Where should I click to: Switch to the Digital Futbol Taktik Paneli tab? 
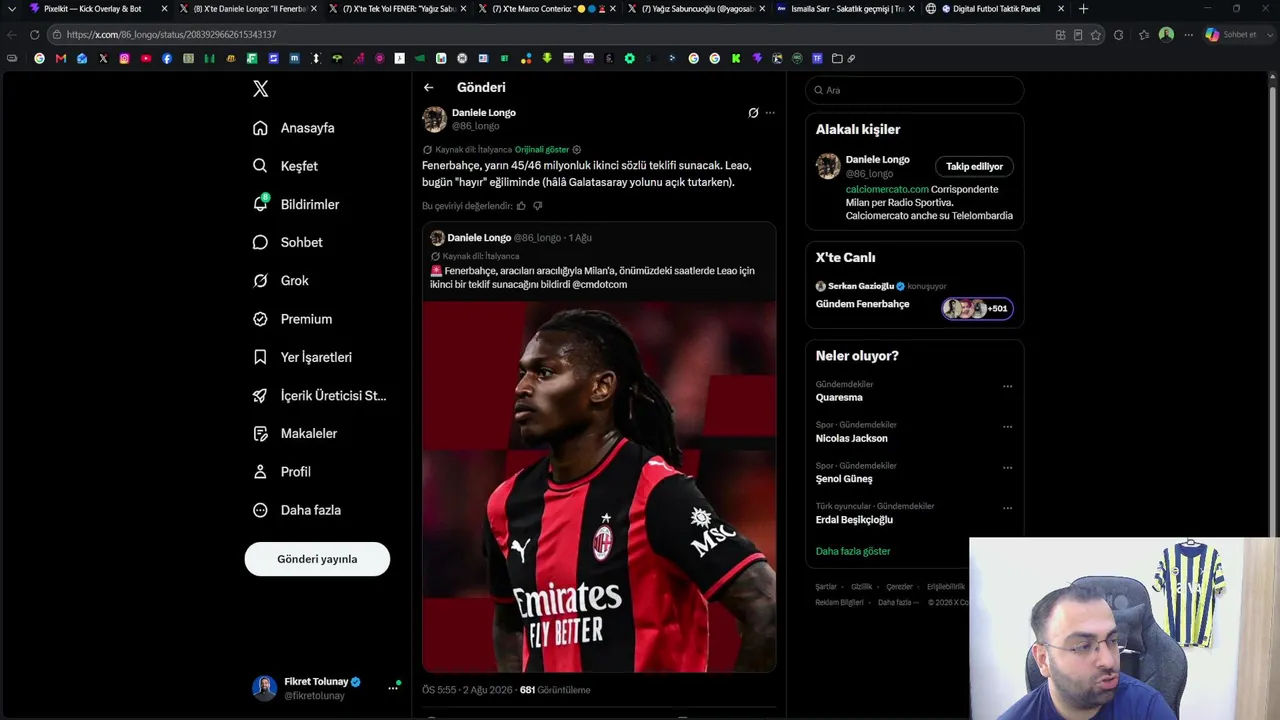click(995, 9)
